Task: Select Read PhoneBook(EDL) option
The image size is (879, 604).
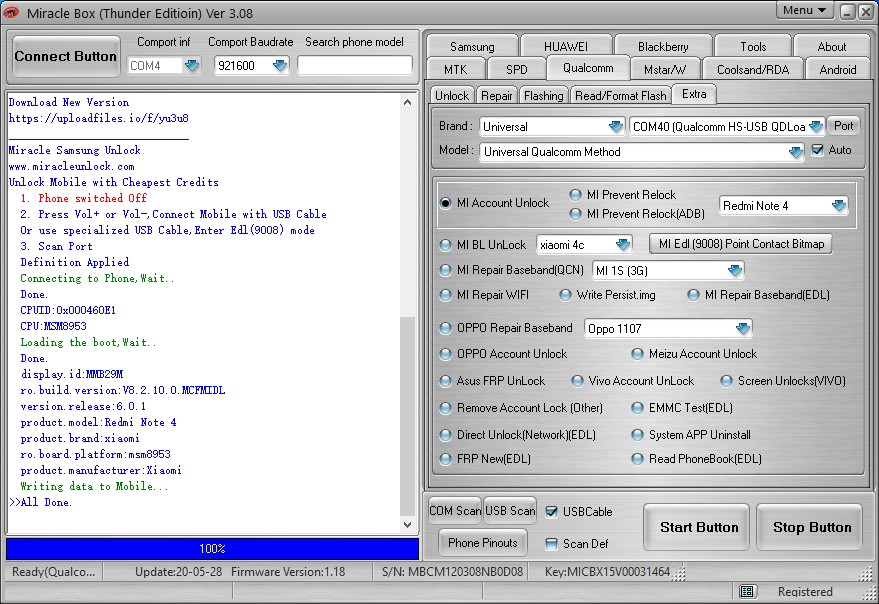Action: pyautogui.click(x=637, y=459)
